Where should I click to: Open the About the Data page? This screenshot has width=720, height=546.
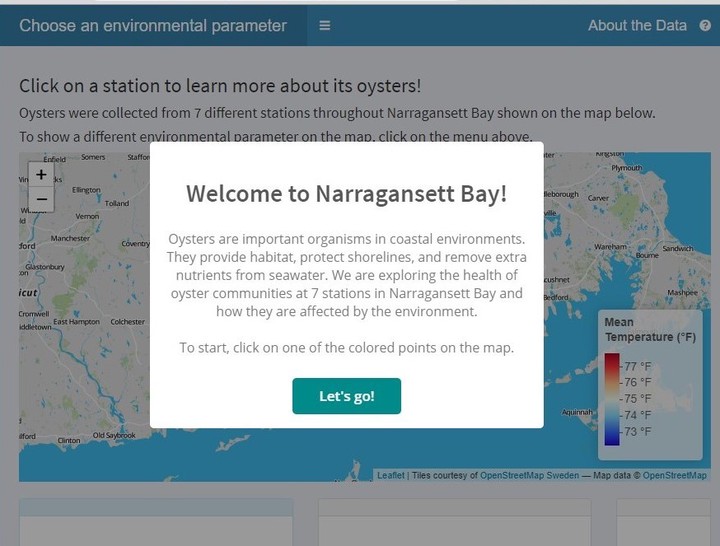click(637, 26)
